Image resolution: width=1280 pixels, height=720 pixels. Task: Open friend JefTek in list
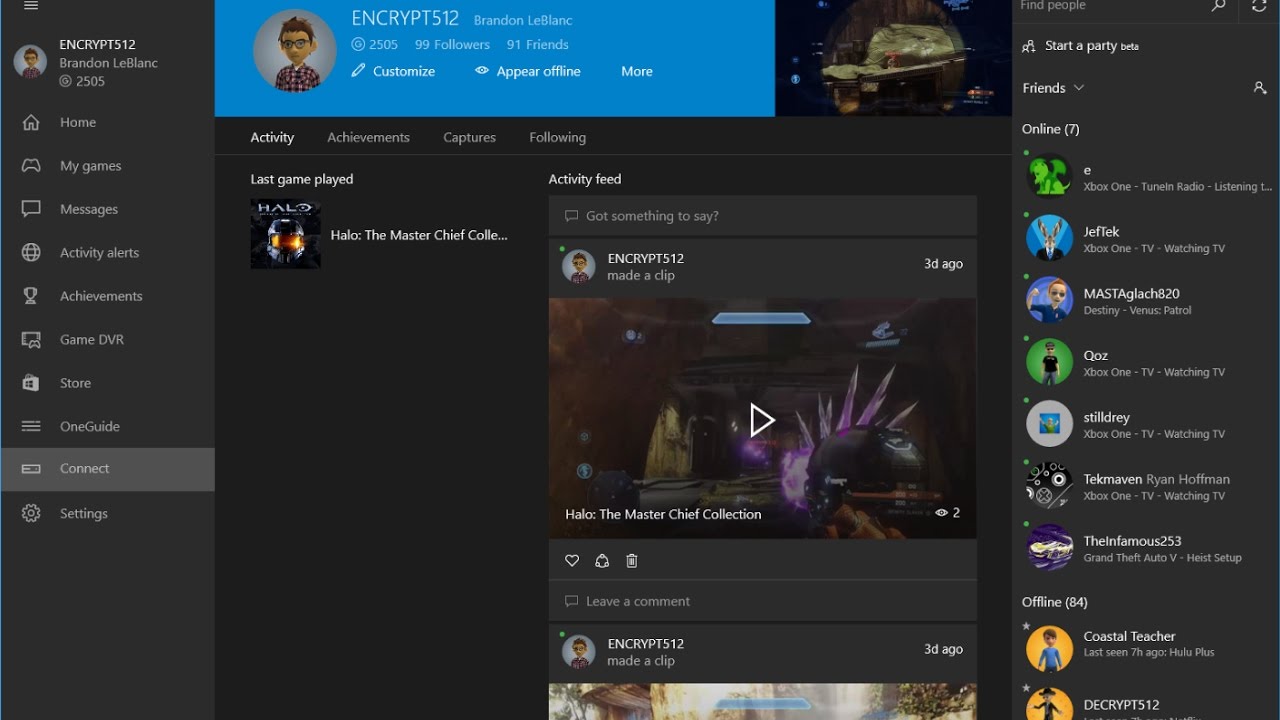[x=1146, y=238]
